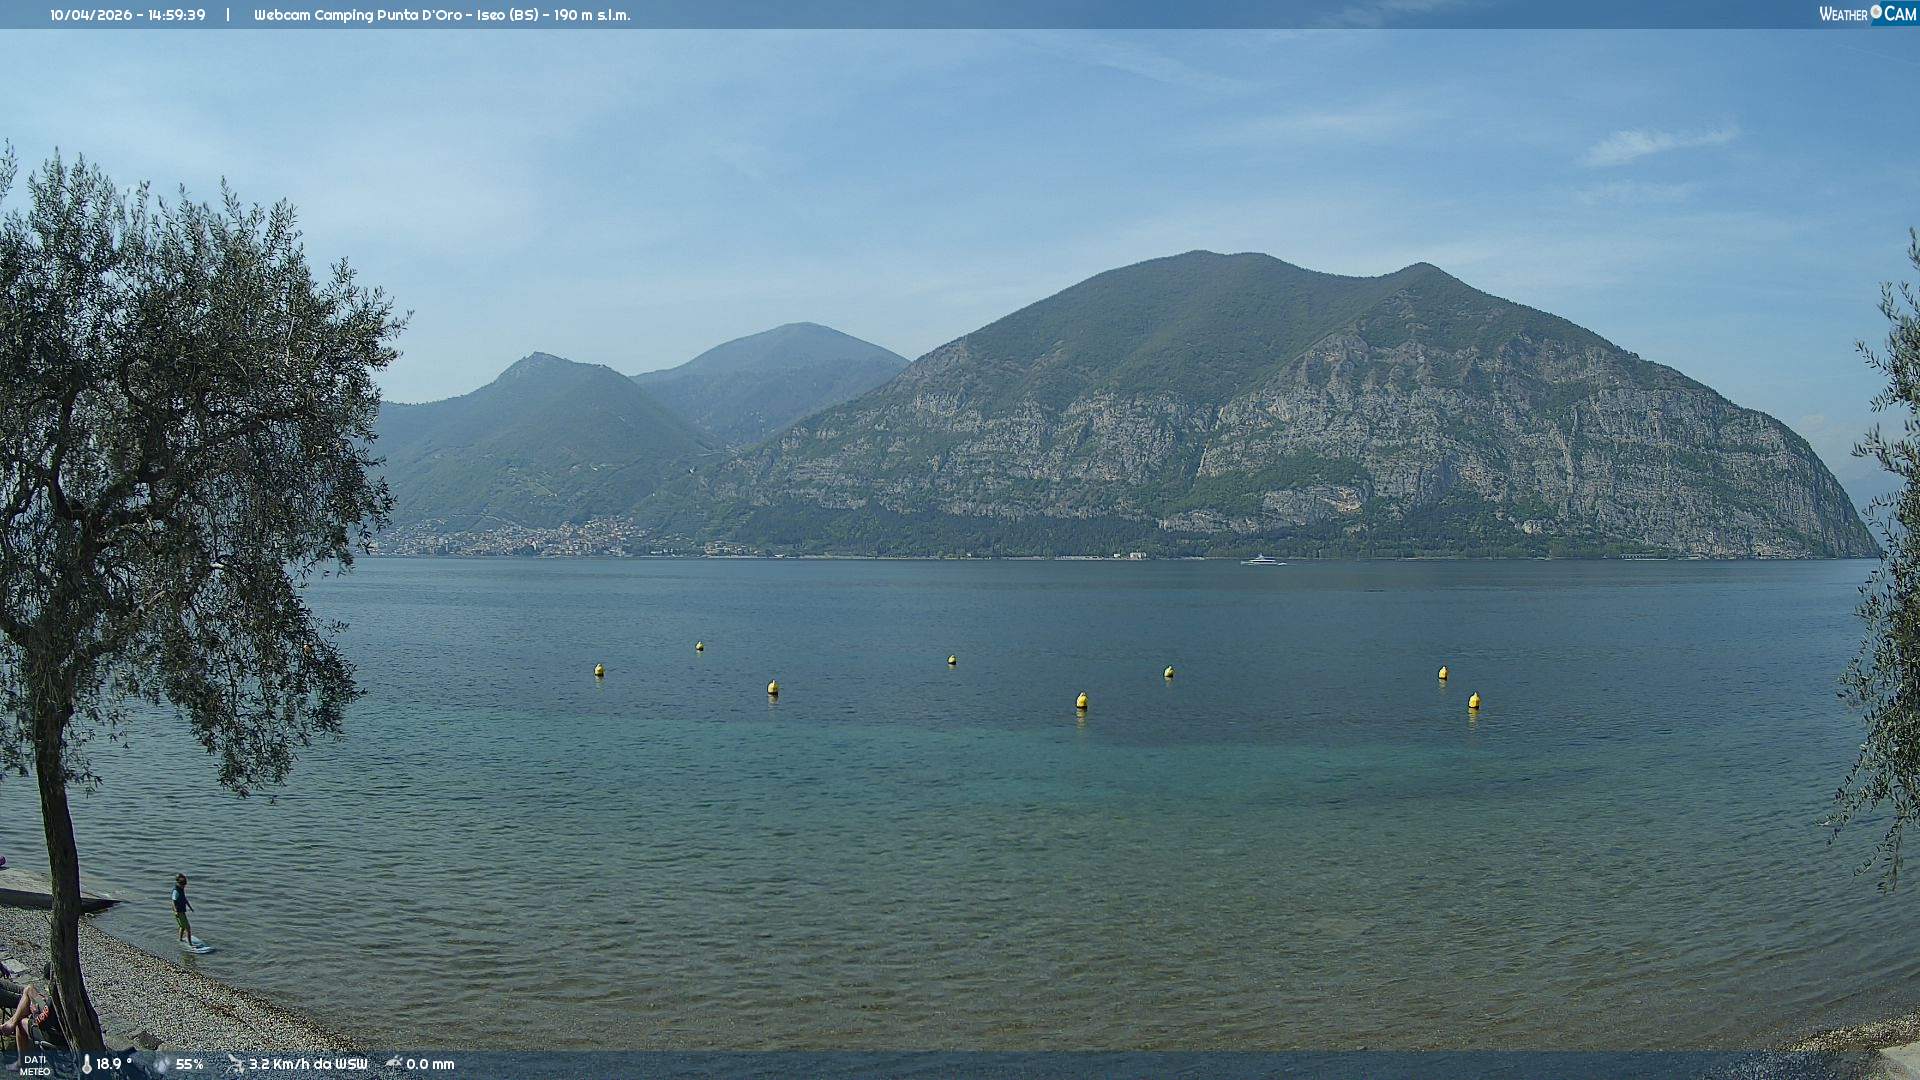The height and width of the screenshot is (1080, 1920).
Task: Click the 55% humidity value
Action: pos(190,1064)
